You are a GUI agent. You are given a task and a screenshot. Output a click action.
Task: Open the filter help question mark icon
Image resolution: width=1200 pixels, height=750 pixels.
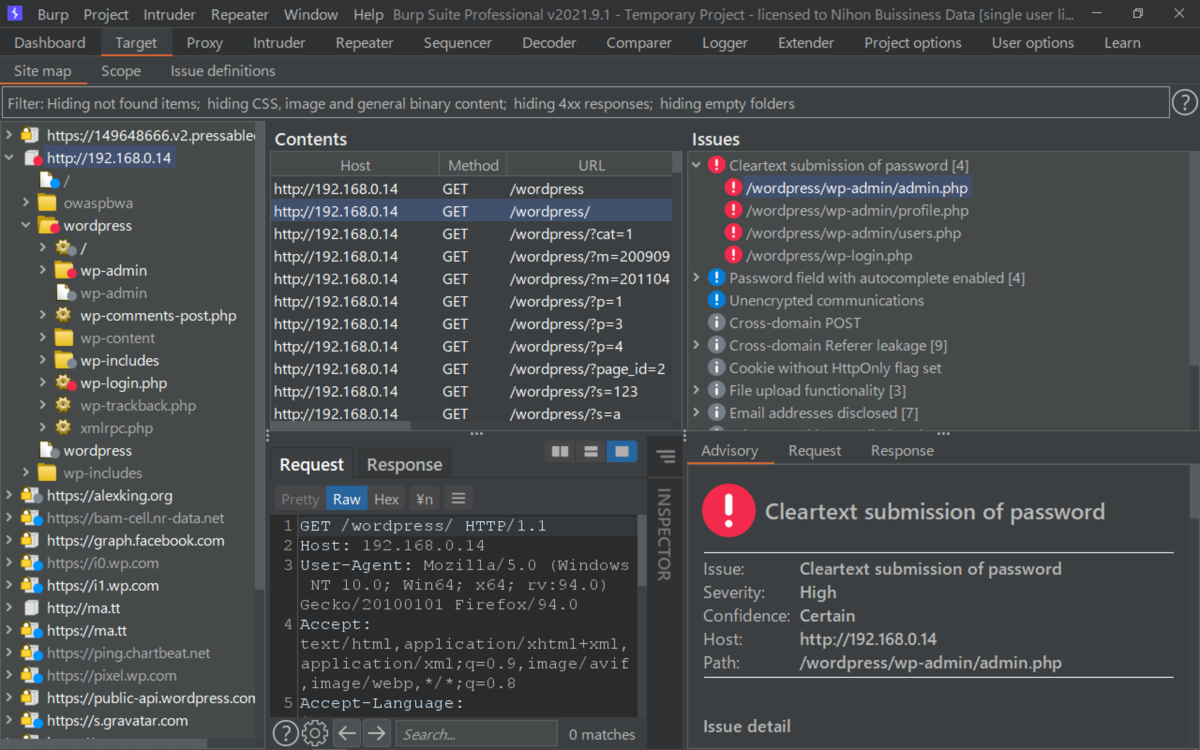(x=1184, y=102)
